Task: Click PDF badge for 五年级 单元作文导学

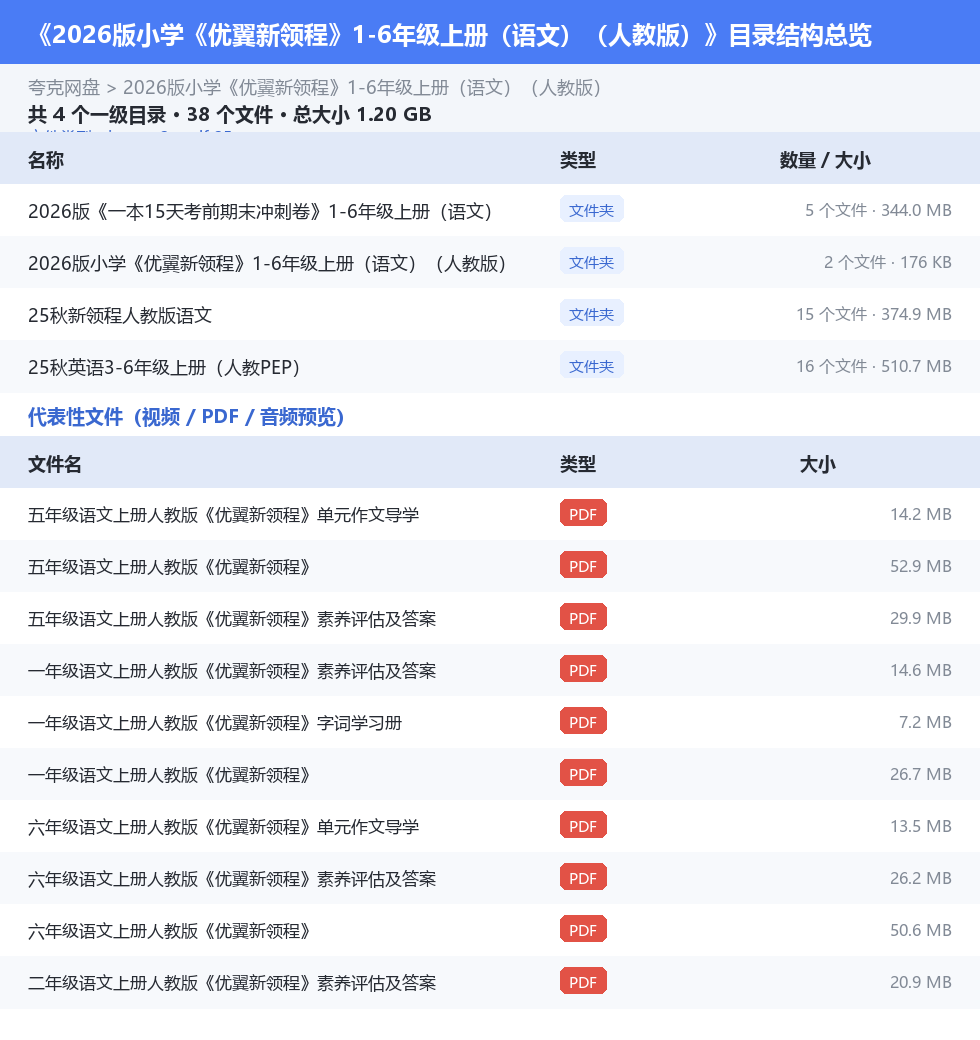Action: tap(583, 513)
